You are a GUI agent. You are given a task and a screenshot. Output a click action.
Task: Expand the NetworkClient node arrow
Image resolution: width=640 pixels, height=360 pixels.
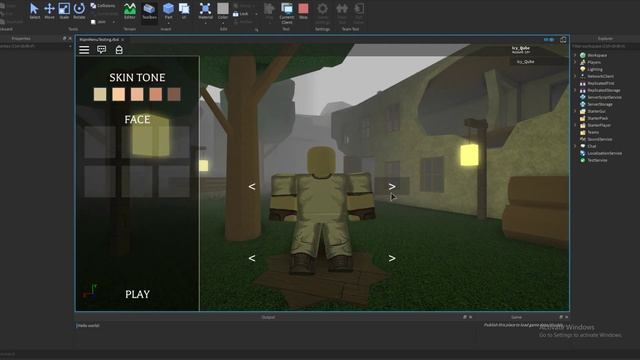(x=576, y=76)
